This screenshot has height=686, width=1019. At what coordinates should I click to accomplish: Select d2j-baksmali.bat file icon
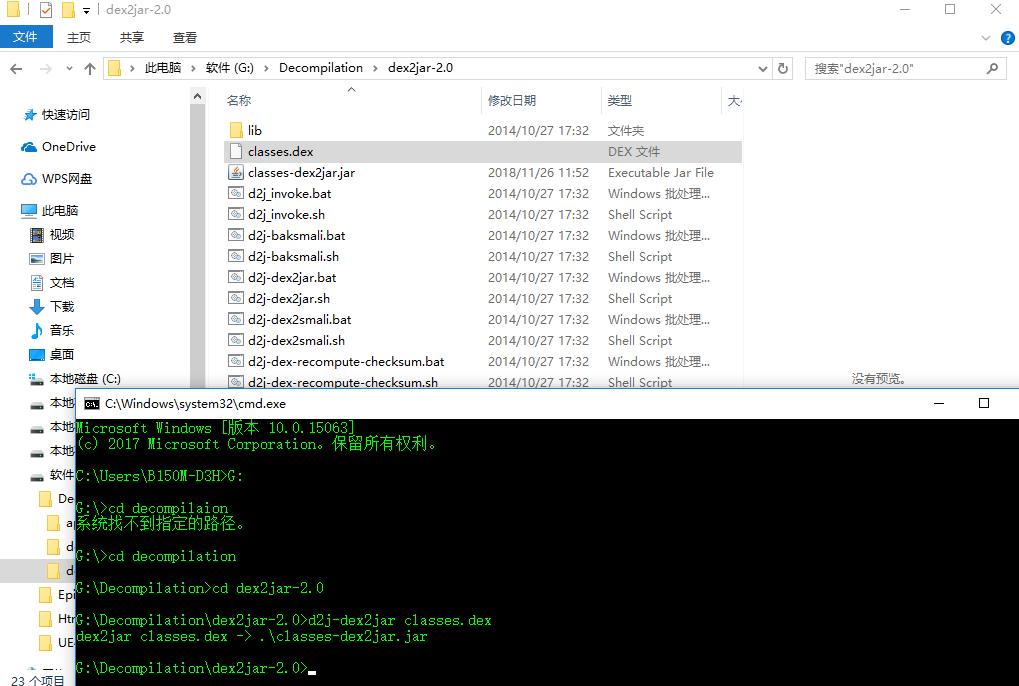click(236, 235)
